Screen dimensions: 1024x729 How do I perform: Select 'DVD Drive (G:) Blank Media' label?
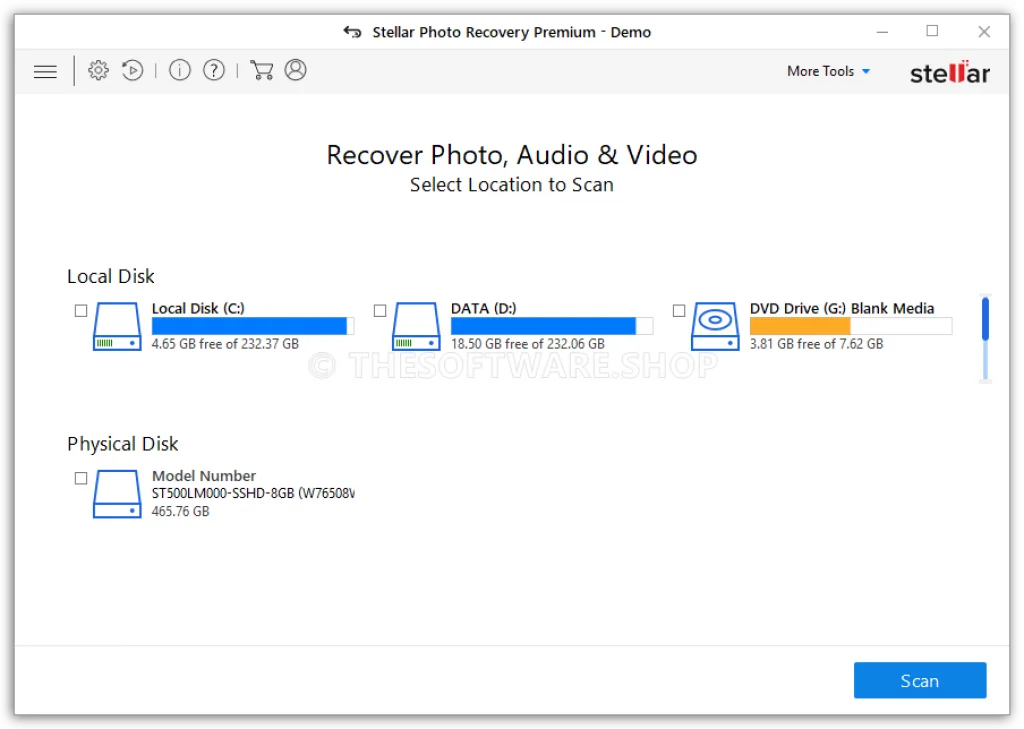pyautogui.click(x=842, y=308)
